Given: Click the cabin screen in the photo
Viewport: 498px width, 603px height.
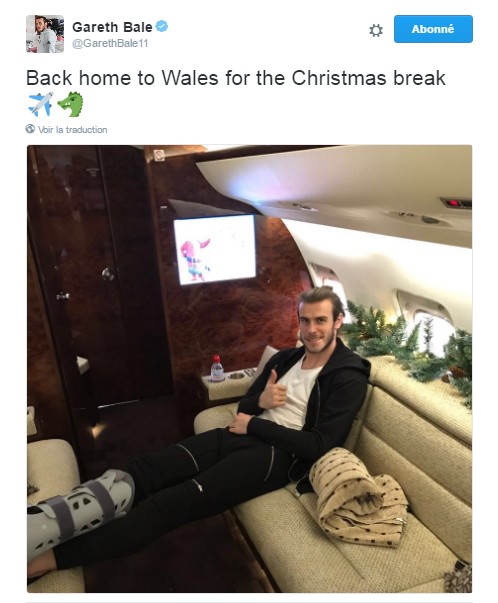Looking at the screenshot, I should pyautogui.click(x=215, y=250).
